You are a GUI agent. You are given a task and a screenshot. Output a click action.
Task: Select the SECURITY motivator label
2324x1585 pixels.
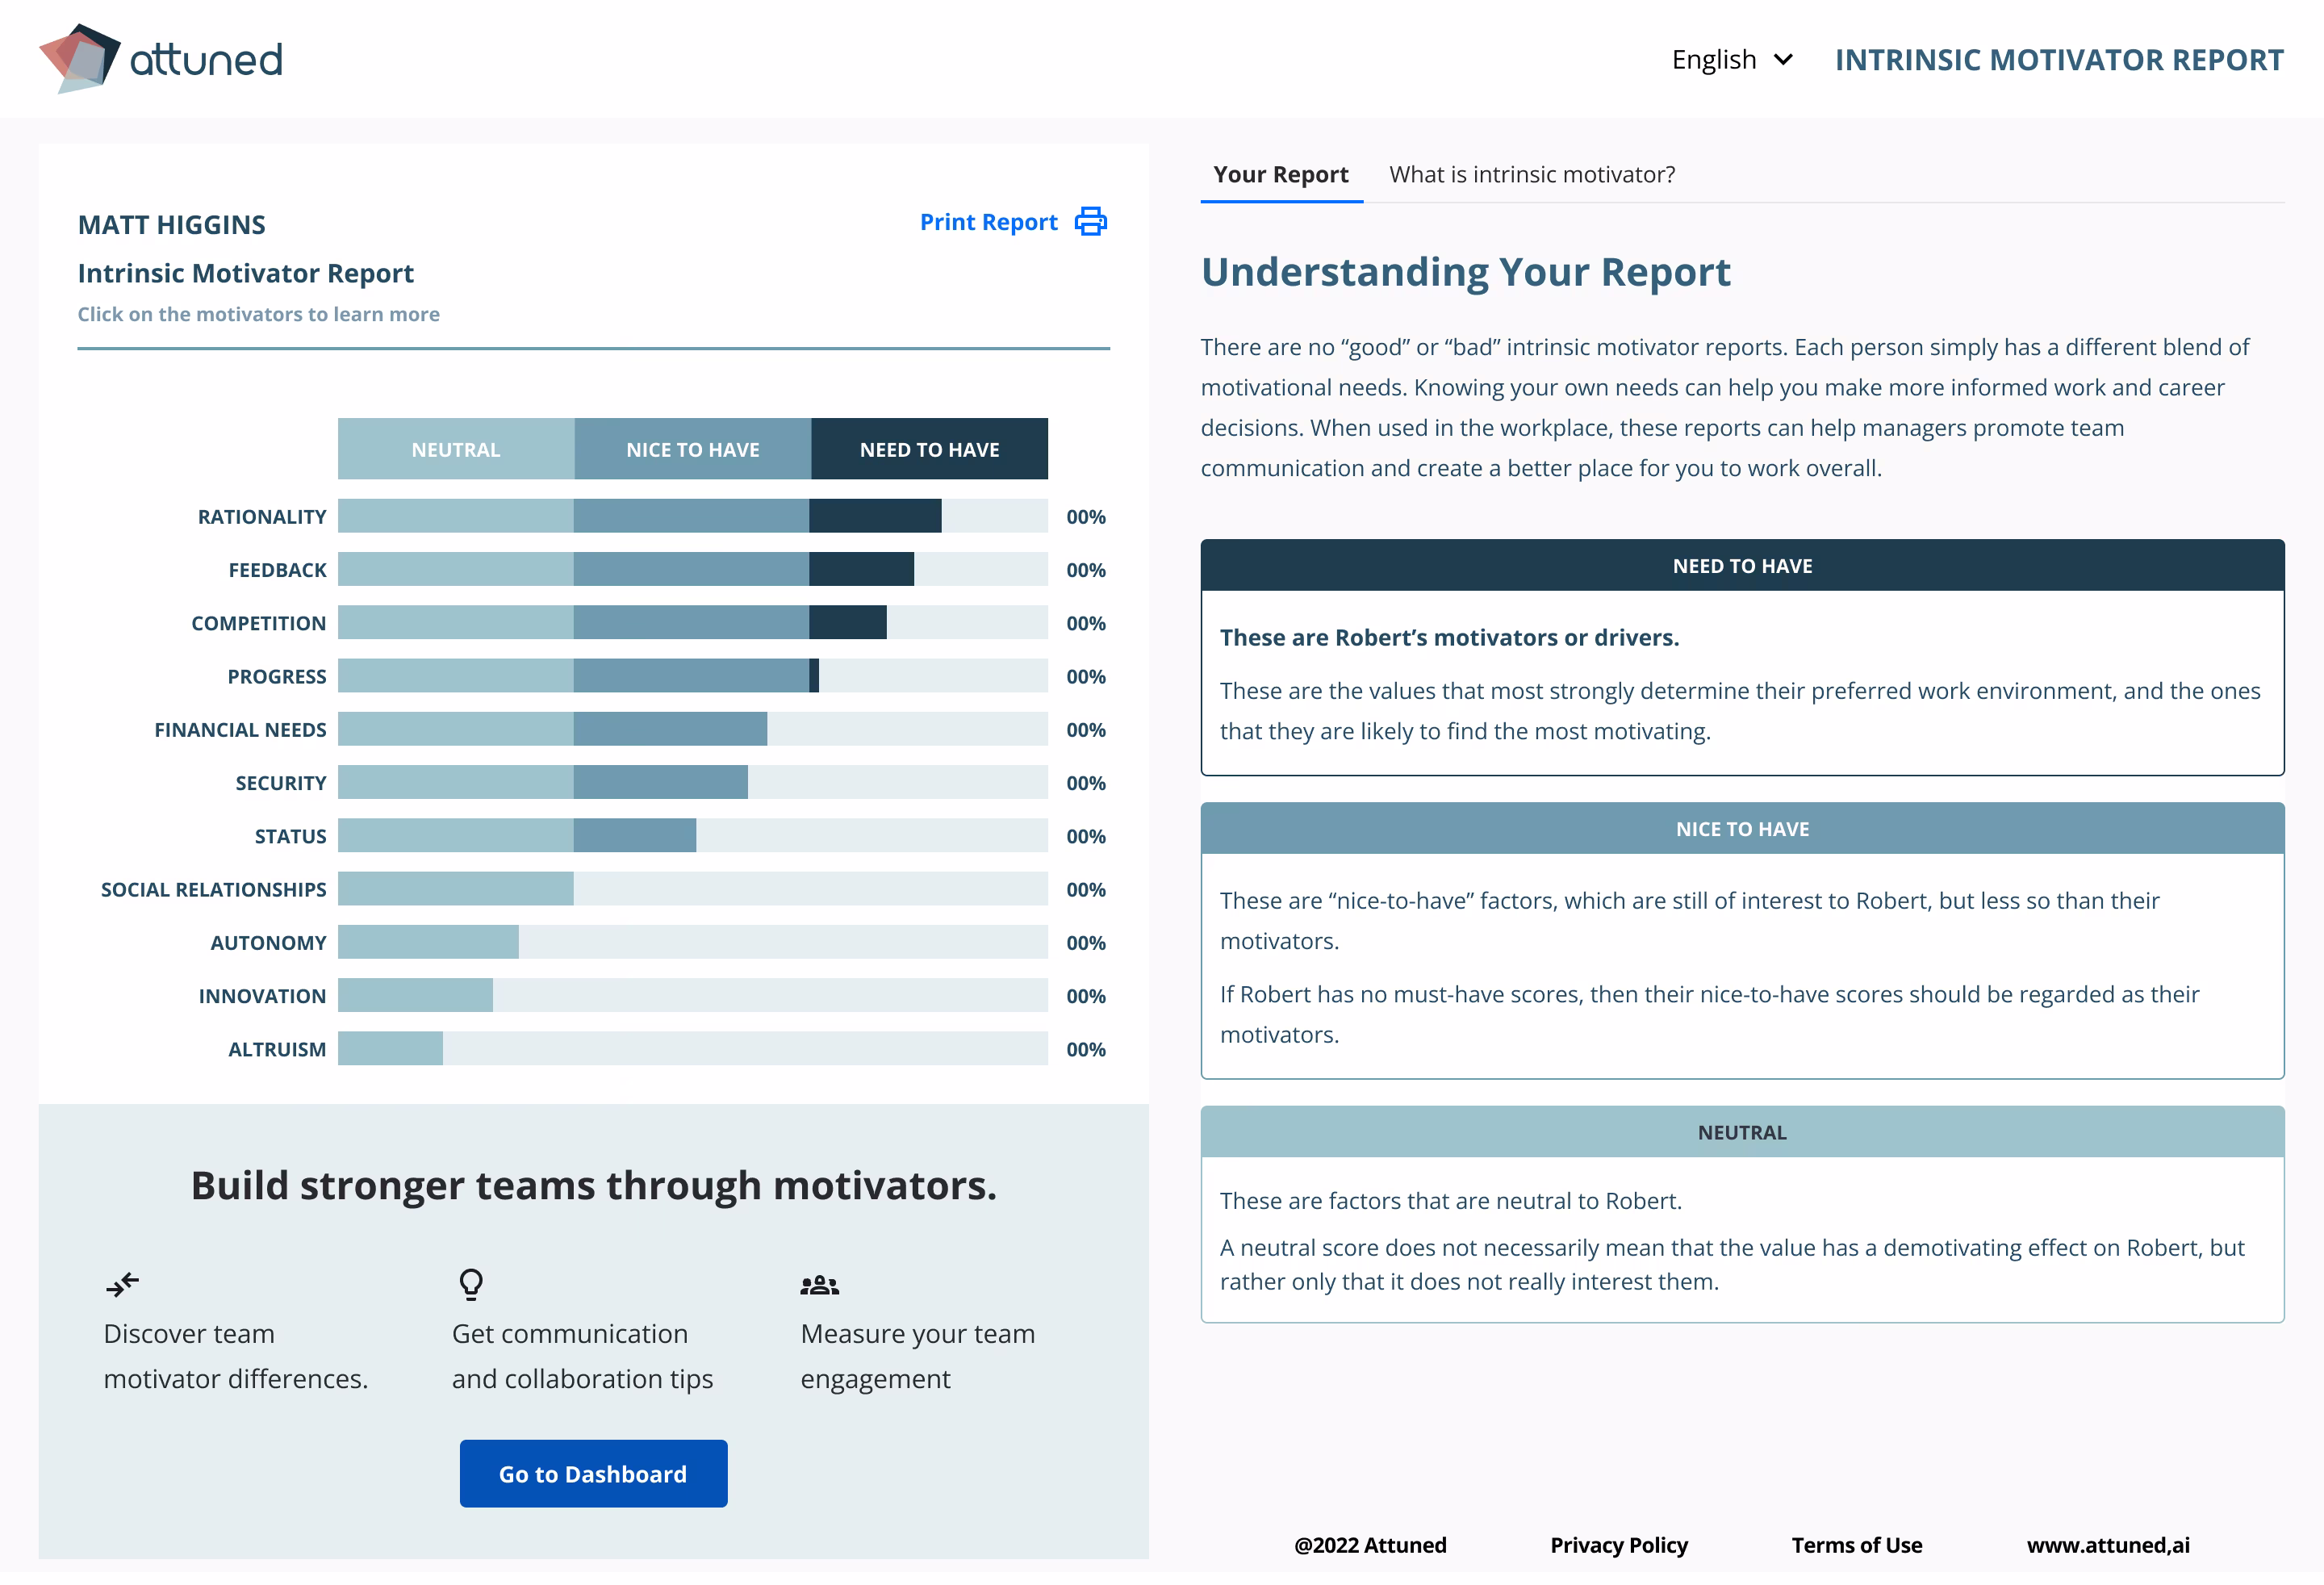(x=281, y=782)
